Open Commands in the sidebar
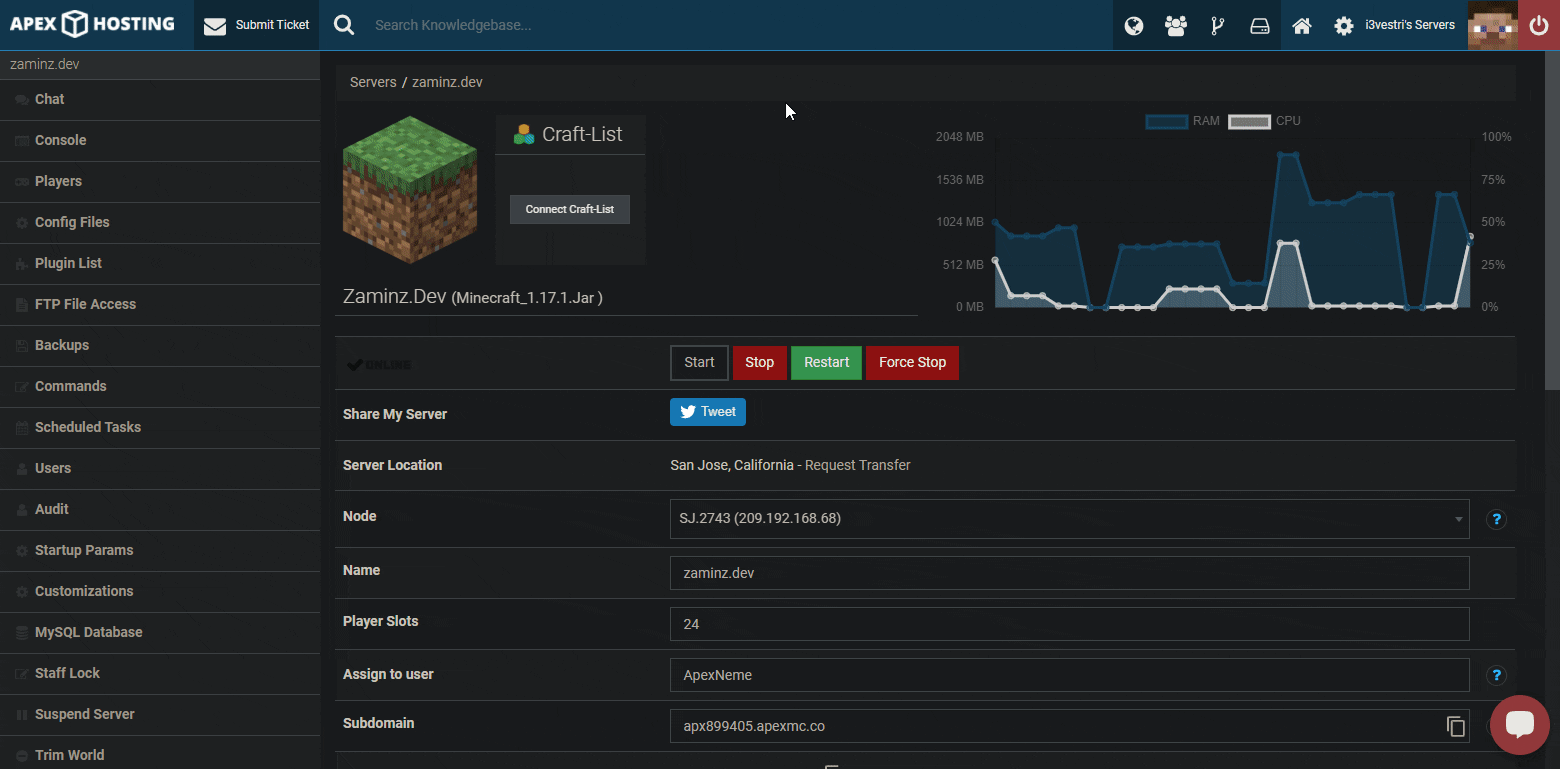The image size is (1560, 769). [160, 386]
